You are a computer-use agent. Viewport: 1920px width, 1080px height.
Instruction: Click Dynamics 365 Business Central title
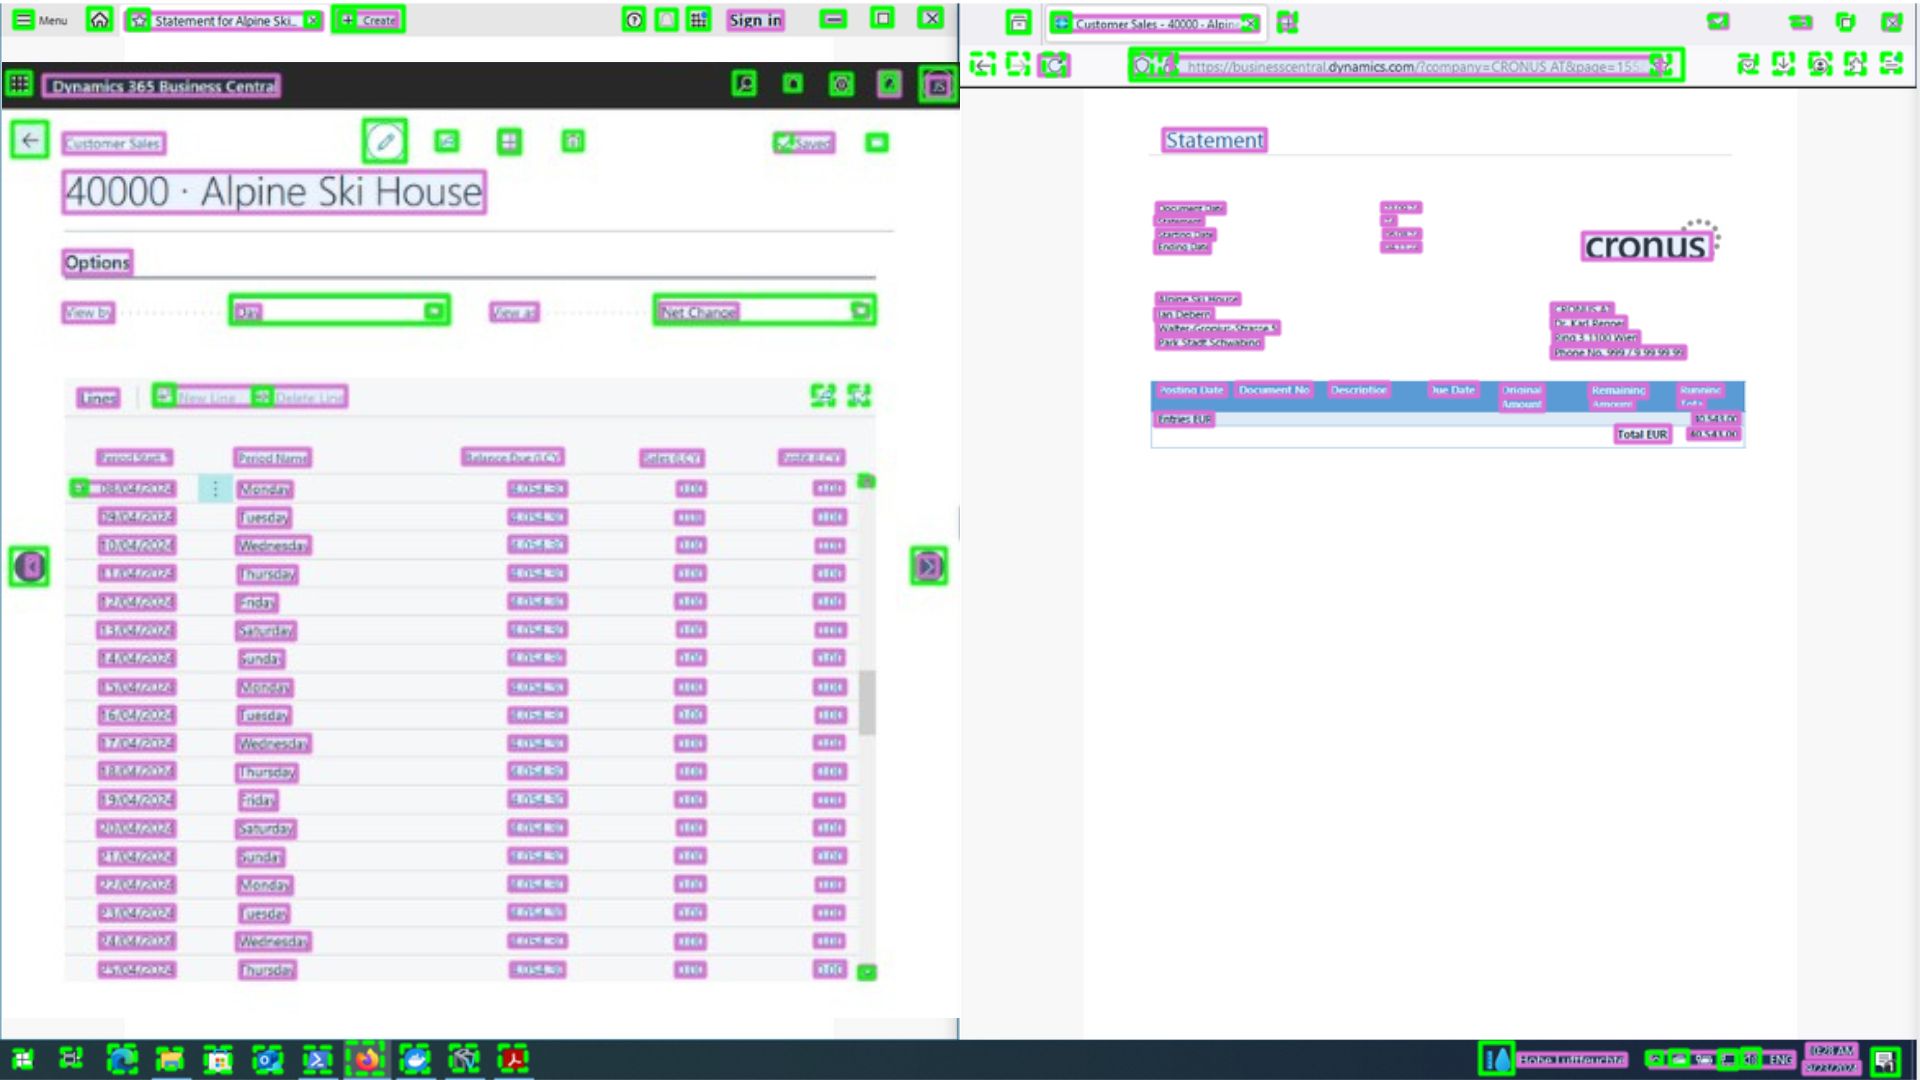pos(162,86)
